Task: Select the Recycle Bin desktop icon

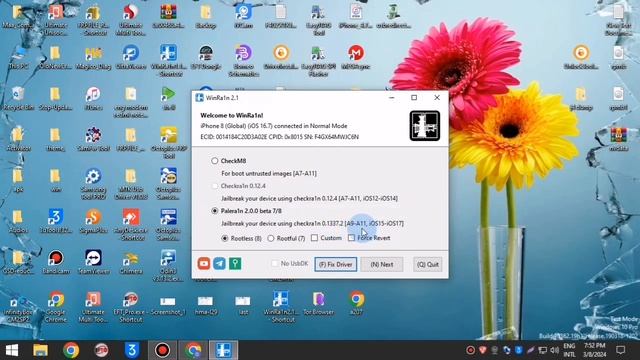Action: click(18, 99)
